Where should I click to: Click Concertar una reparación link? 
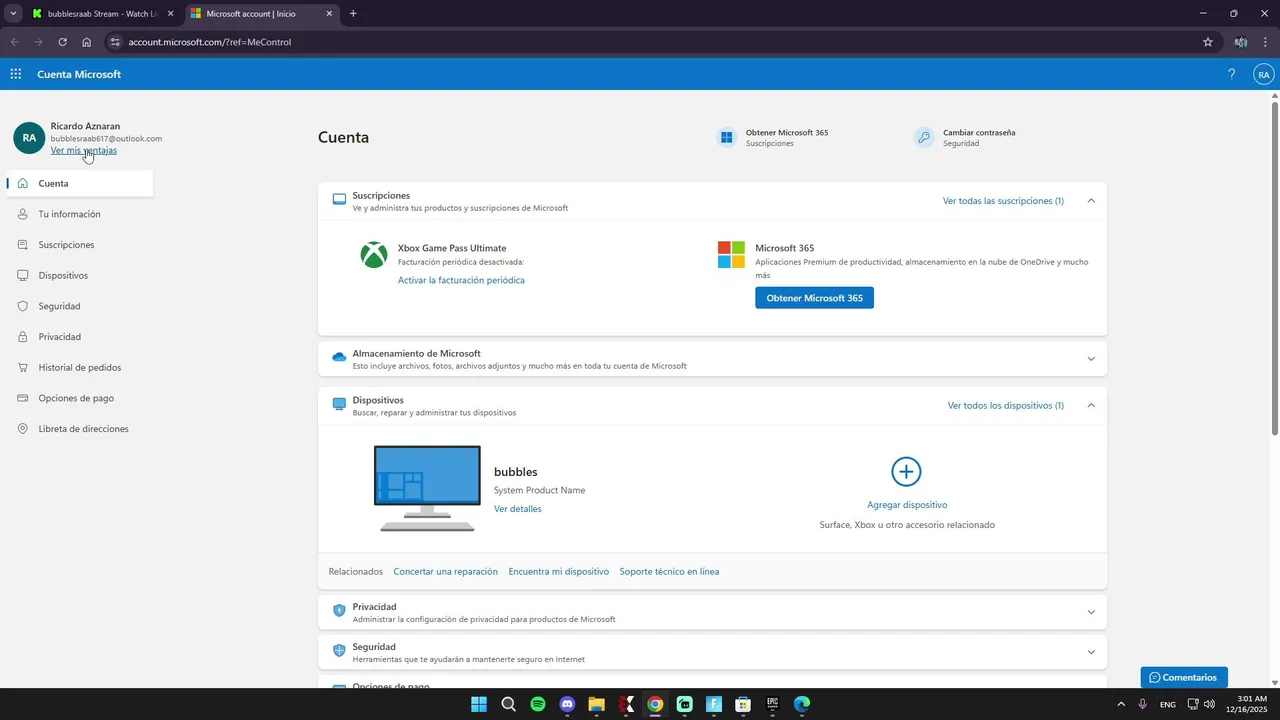click(446, 572)
